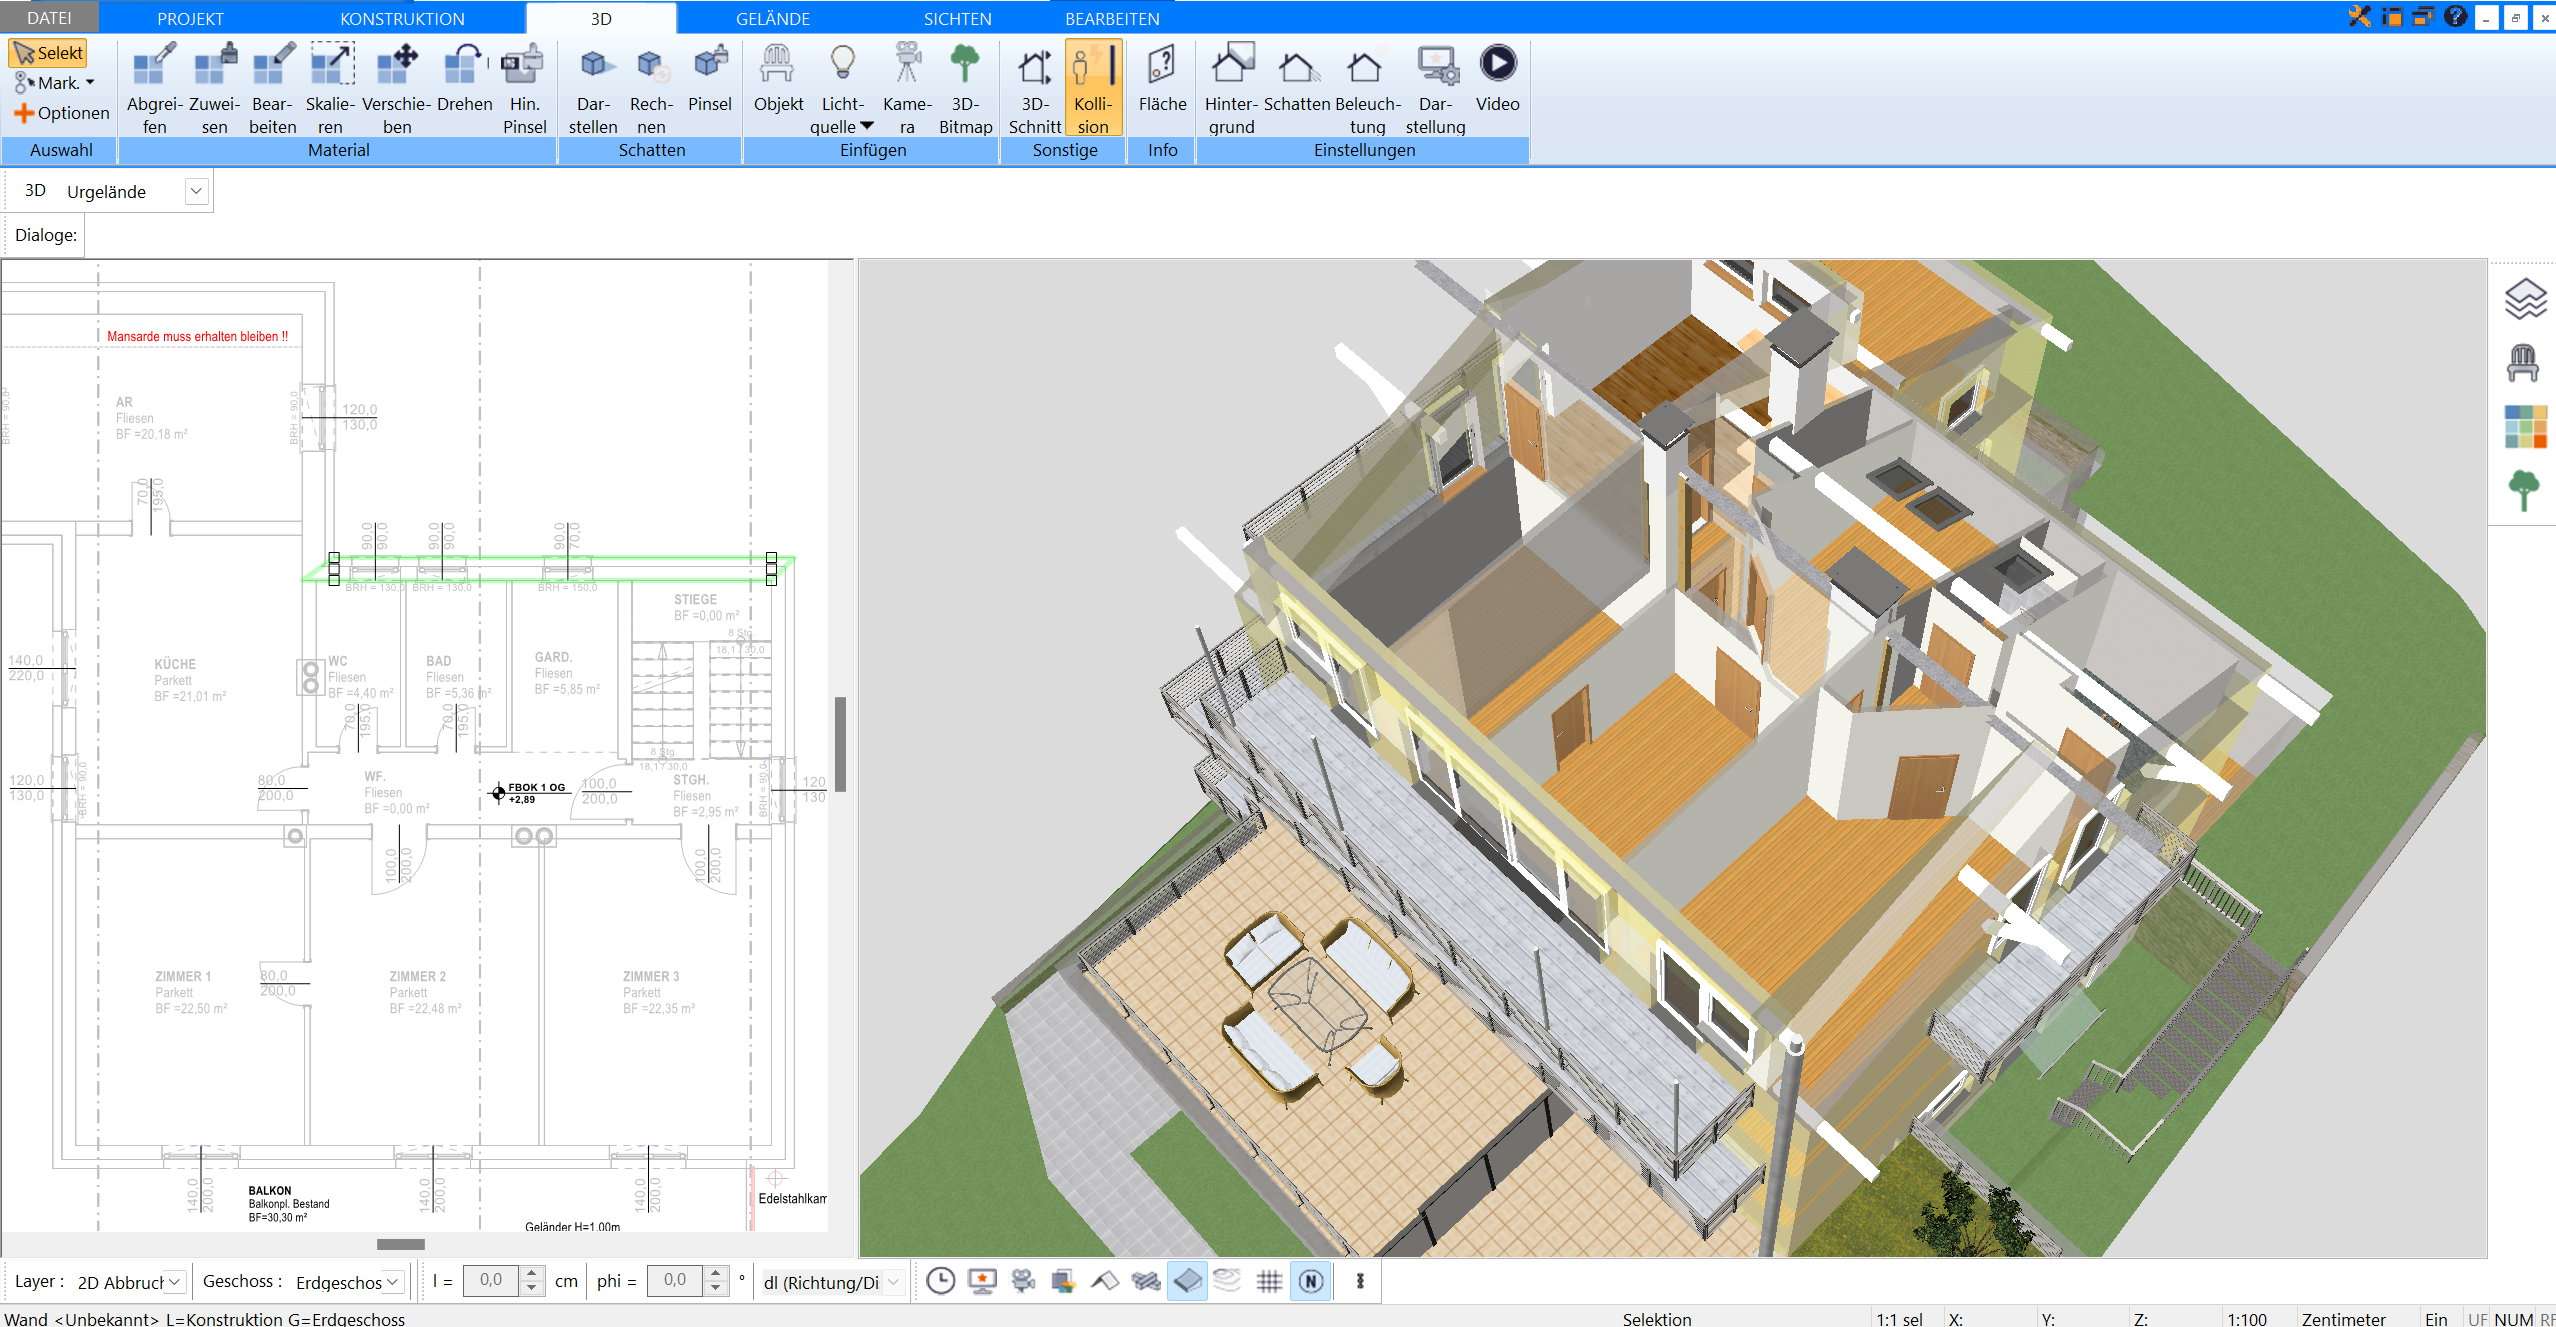This screenshot has height=1327, width=2556.
Task: Increase the phi angle stepper value
Action: point(715,1274)
